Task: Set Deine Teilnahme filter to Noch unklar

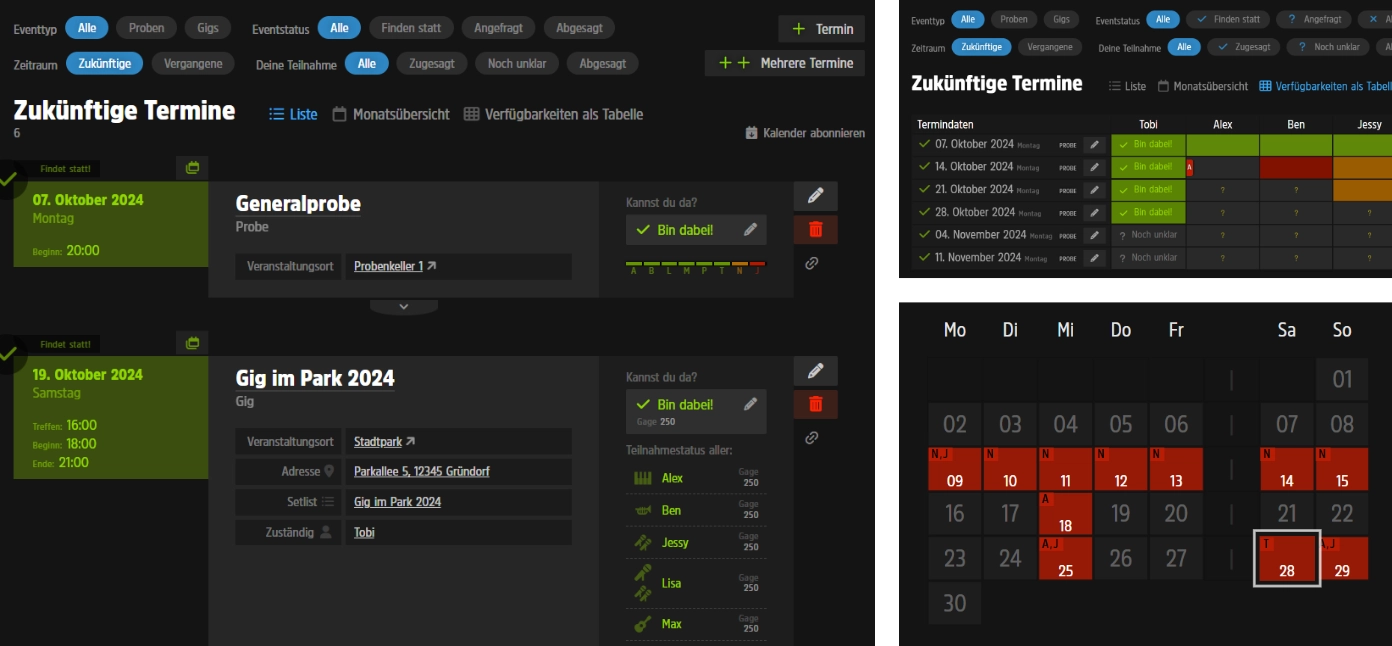Action: (x=517, y=63)
